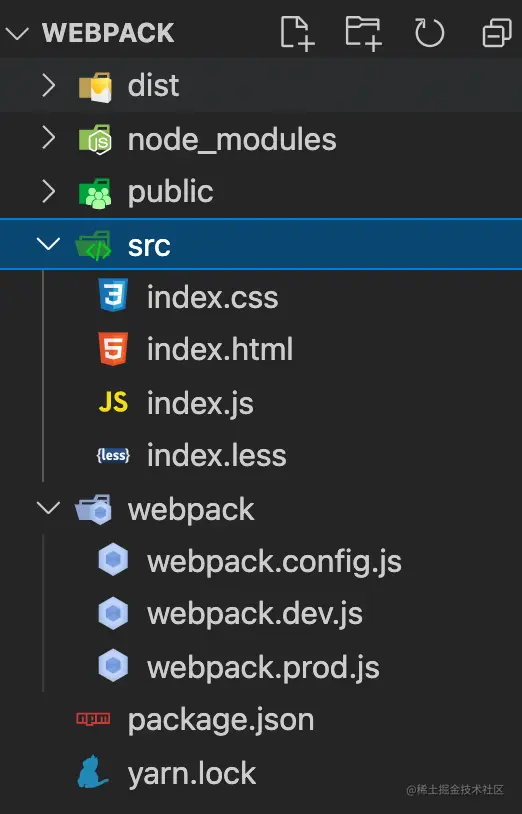Click the yarn cat icon beside yarn.lock

click(92, 772)
